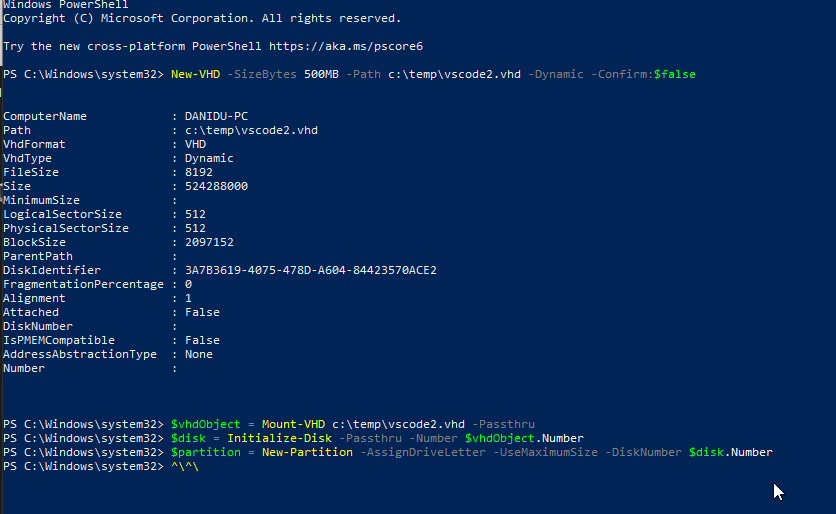Viewport: 836px width, 514px height.
Task: Click the https://aka.ms/pscore6 link text
Action: (345, 46)
